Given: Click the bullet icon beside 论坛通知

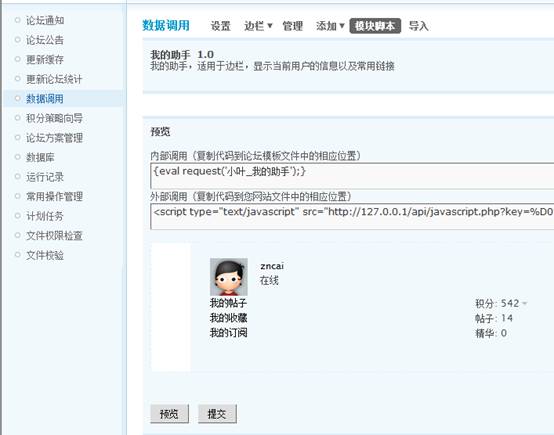Looking at the screenshot, I should pyautogui.click(x=17, y=20).
